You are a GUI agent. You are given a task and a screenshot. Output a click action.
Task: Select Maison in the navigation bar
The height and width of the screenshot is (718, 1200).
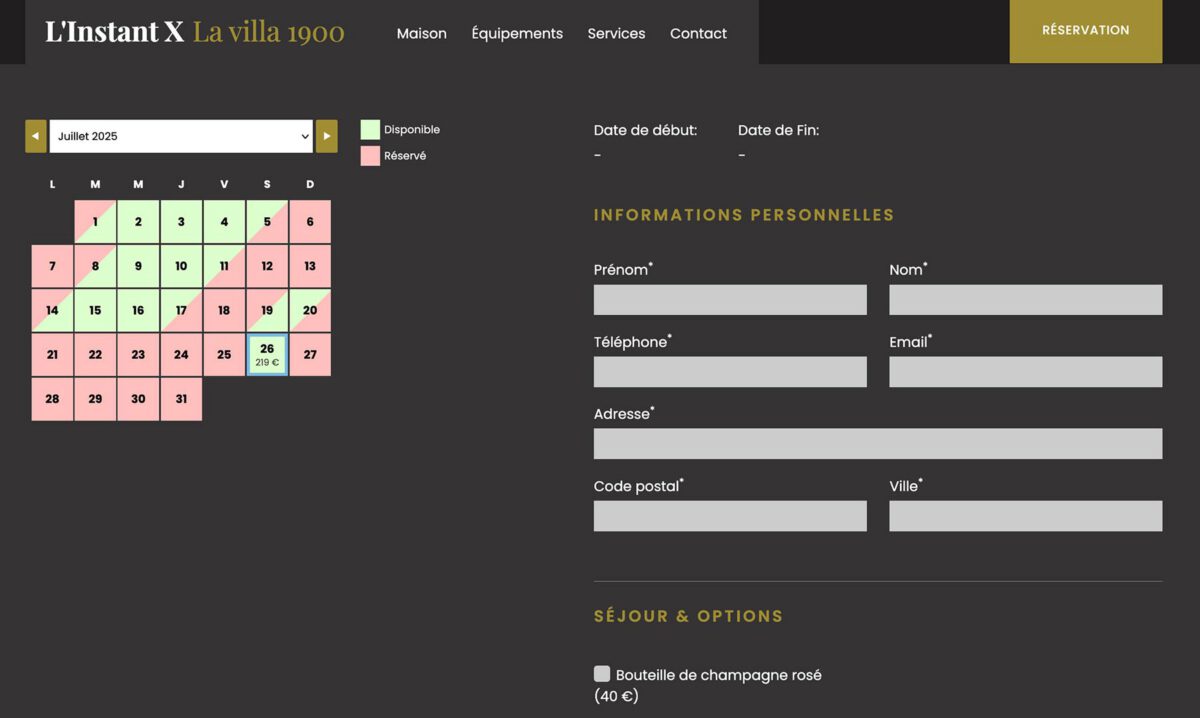tap(421, 33)
